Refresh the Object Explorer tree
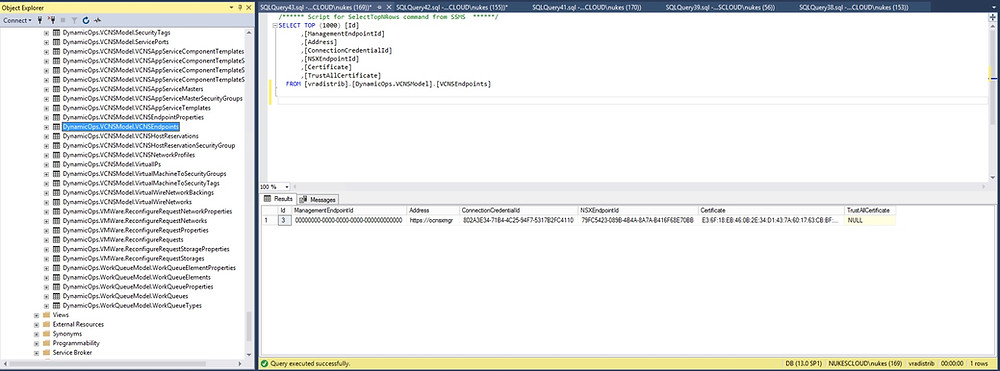The width and height of the screenshot is (1000, 371). point(85,20)
